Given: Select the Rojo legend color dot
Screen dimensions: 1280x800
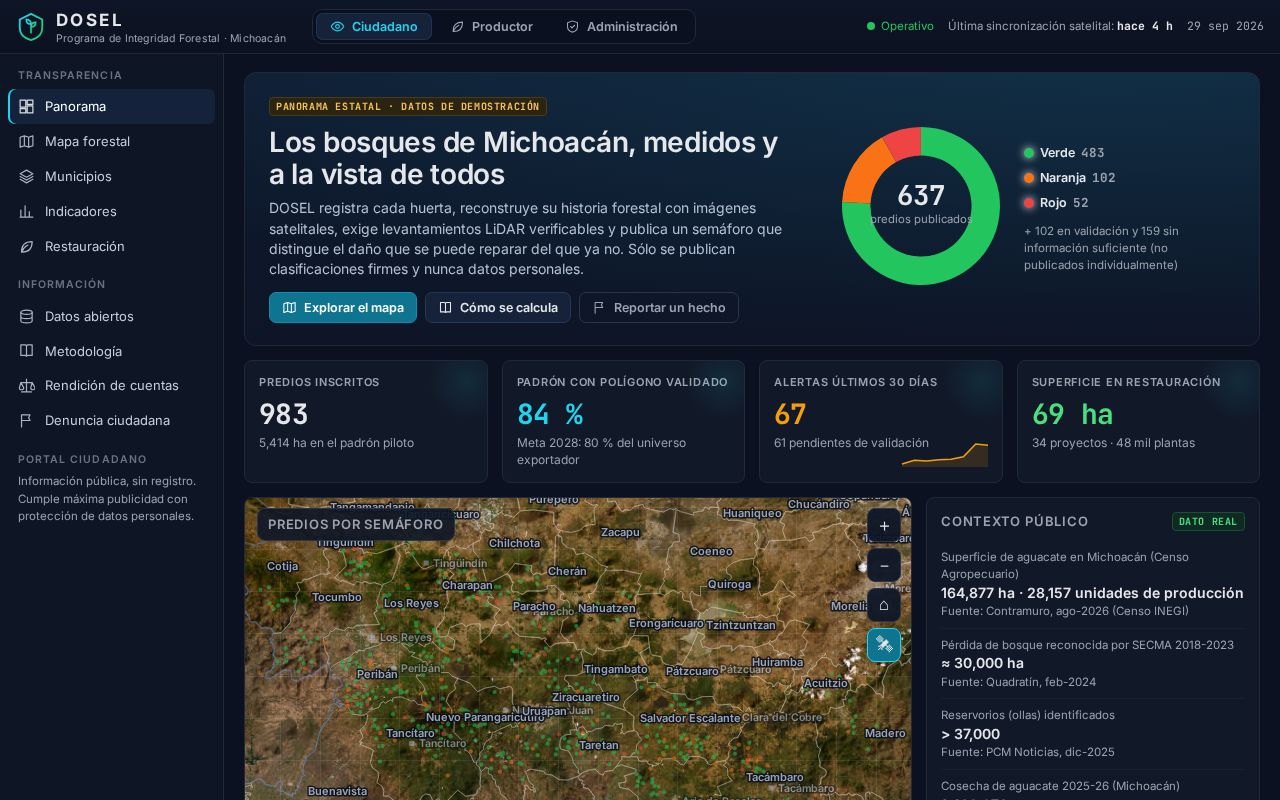Looking at the screenshot, I should click(x=1029, y=203).
